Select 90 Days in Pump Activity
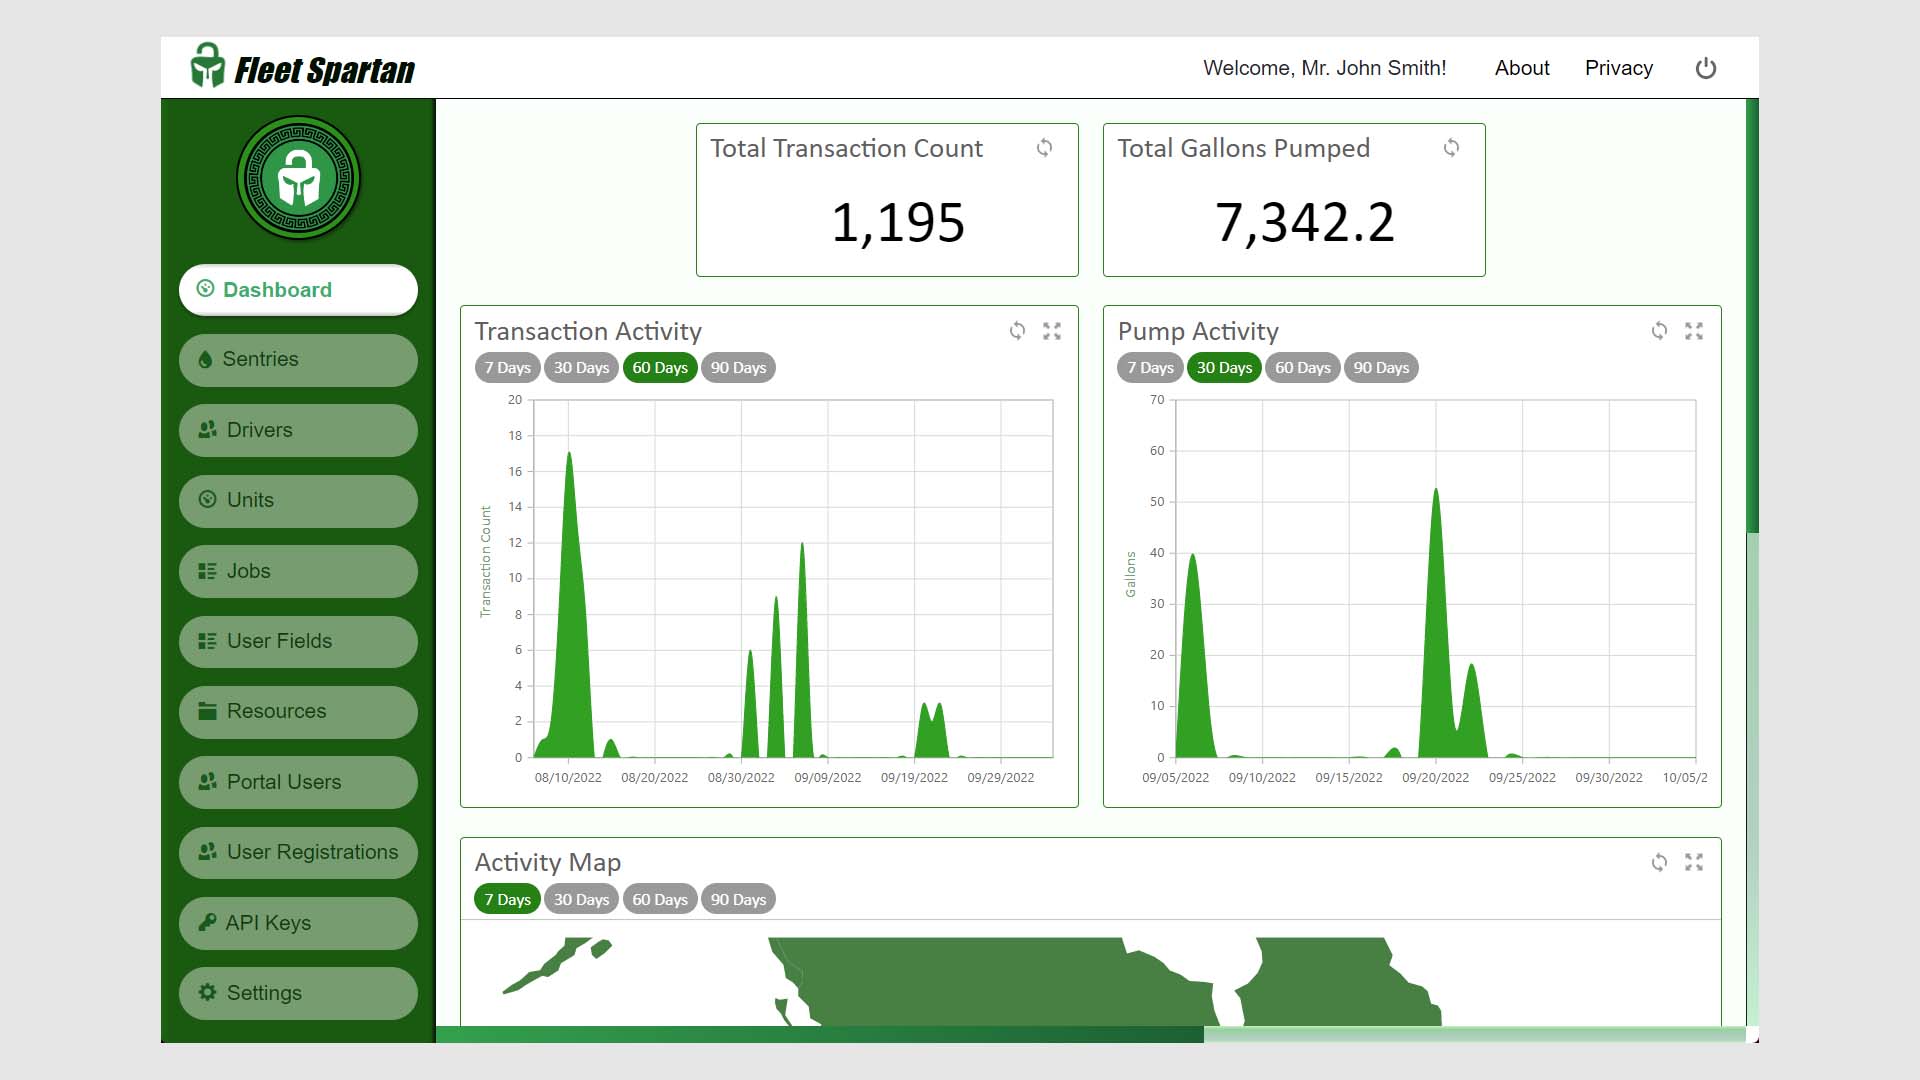Image resolution: width=1920 pixels, height=1080 pixels. click(x=1381, y=368)
